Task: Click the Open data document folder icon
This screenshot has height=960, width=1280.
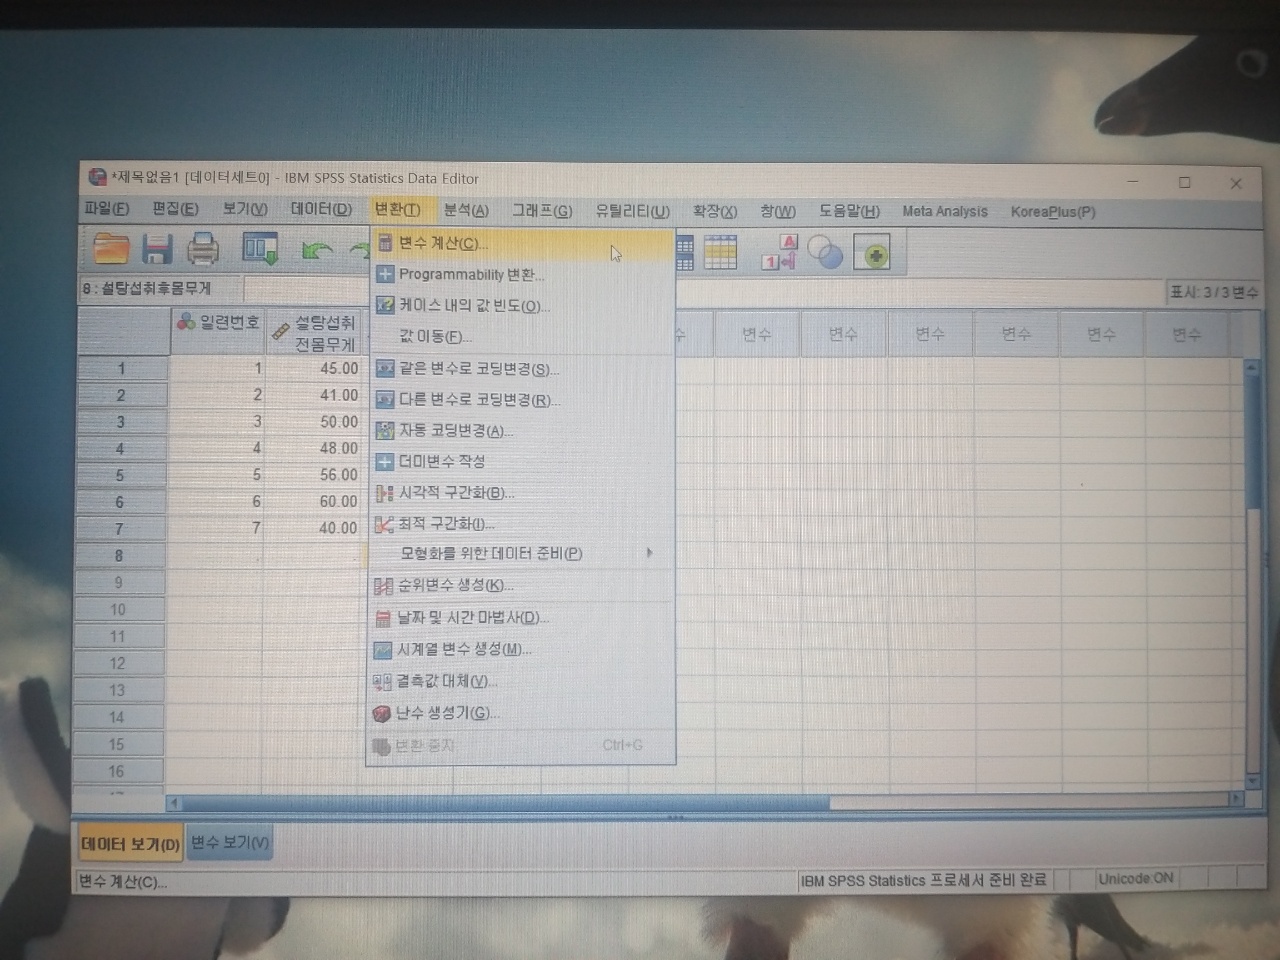Action: 111,248
